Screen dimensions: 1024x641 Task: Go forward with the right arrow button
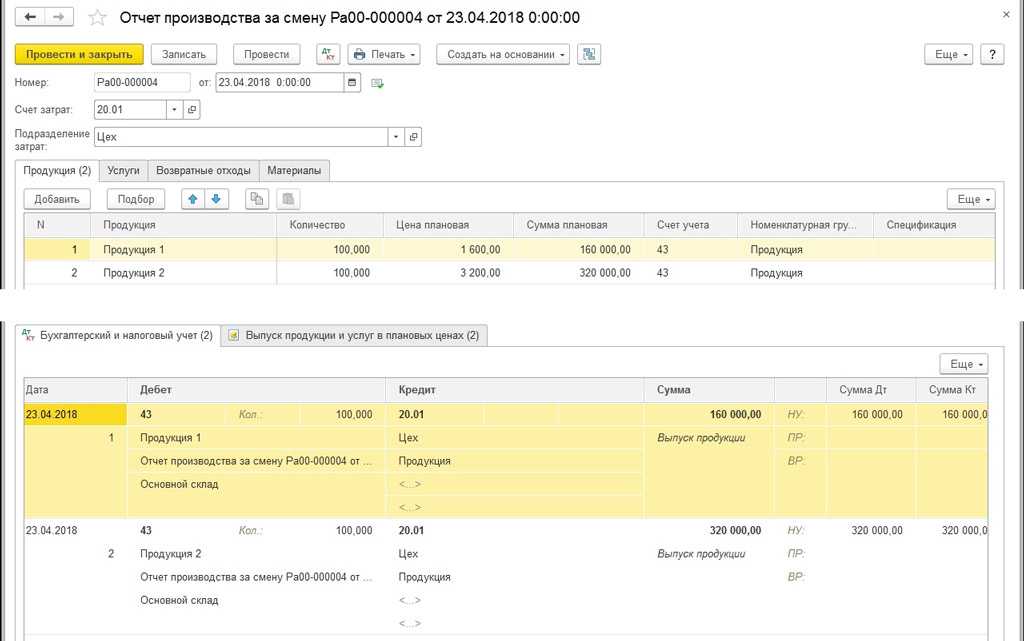pos(59,17)
